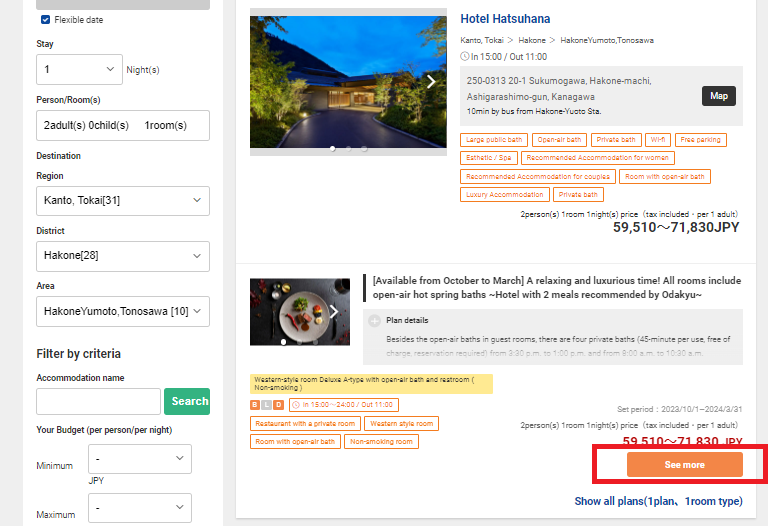Image resolution: width=770 pixels, height=528 pixels.
Task: Click the Non-smoking room tag
Action: point(381,441)
